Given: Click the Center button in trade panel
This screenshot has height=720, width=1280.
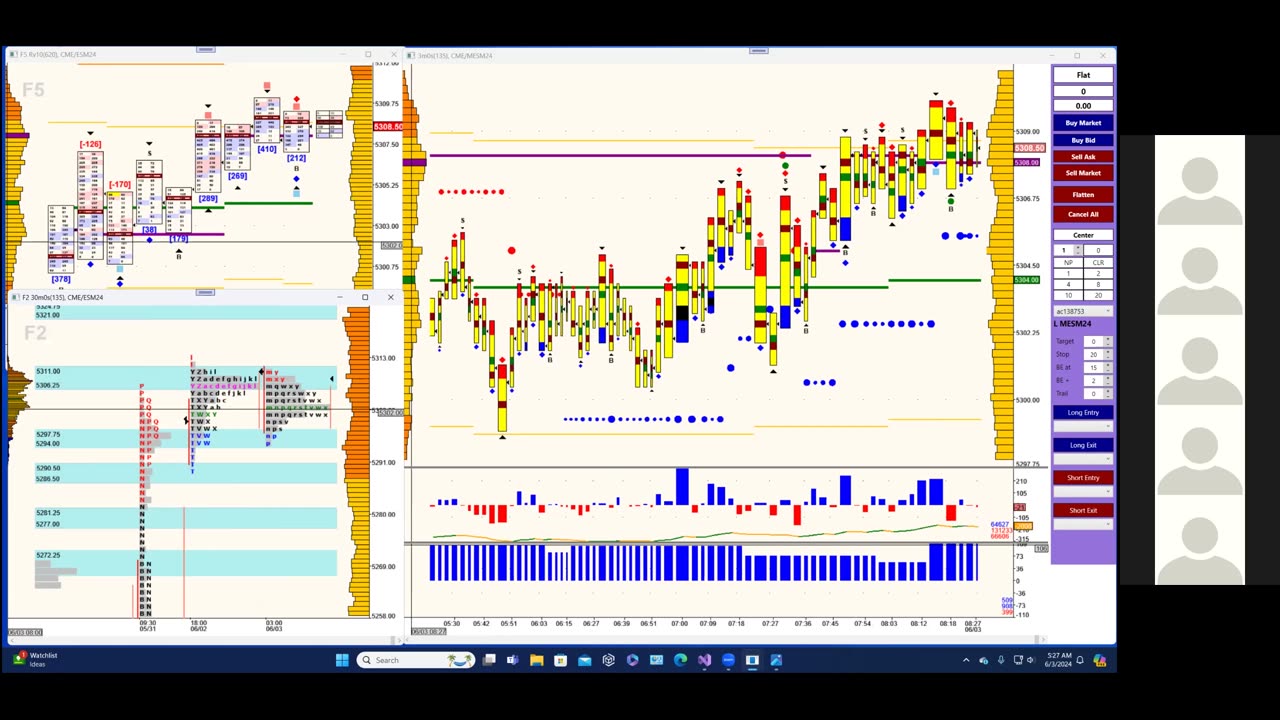Looking at the screenshot, I should click(x=1083, y=235).
